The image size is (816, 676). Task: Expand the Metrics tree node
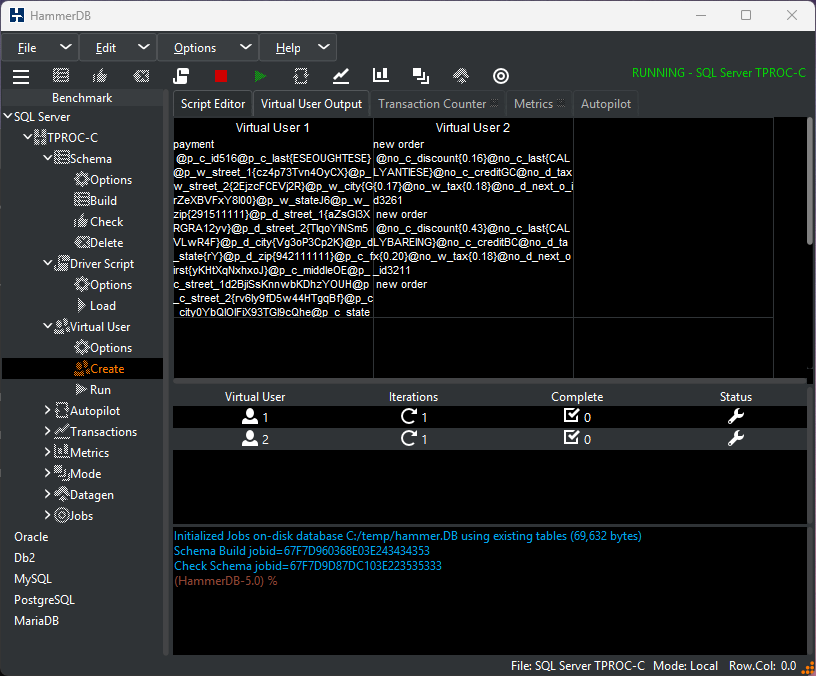tap(47, 452)
